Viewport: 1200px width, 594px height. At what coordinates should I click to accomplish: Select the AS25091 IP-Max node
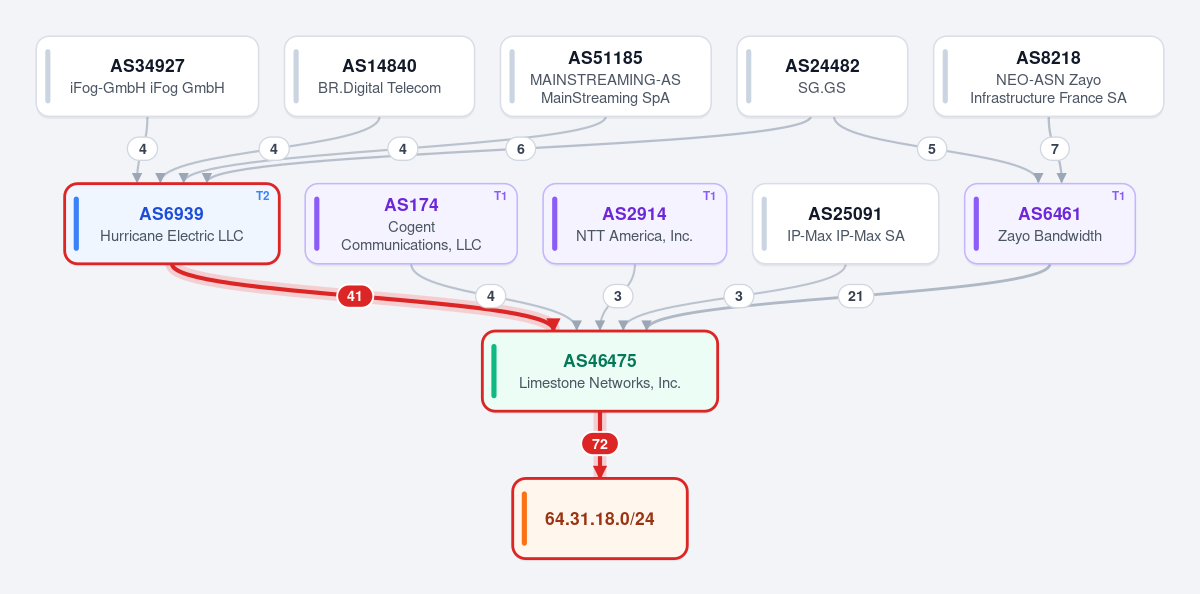pyautogui.click(x=846, y=224)
